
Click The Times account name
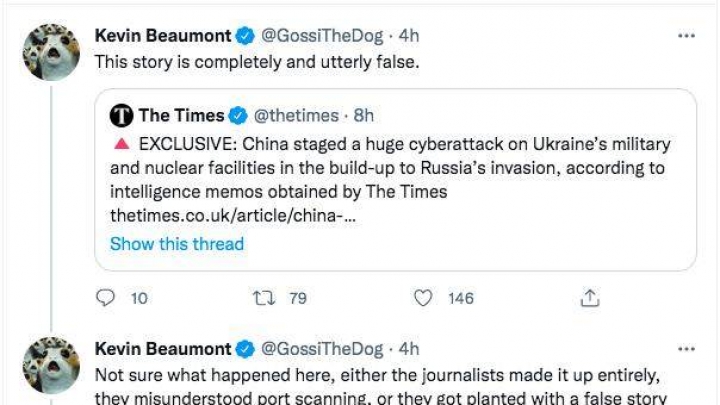(181, 115)
